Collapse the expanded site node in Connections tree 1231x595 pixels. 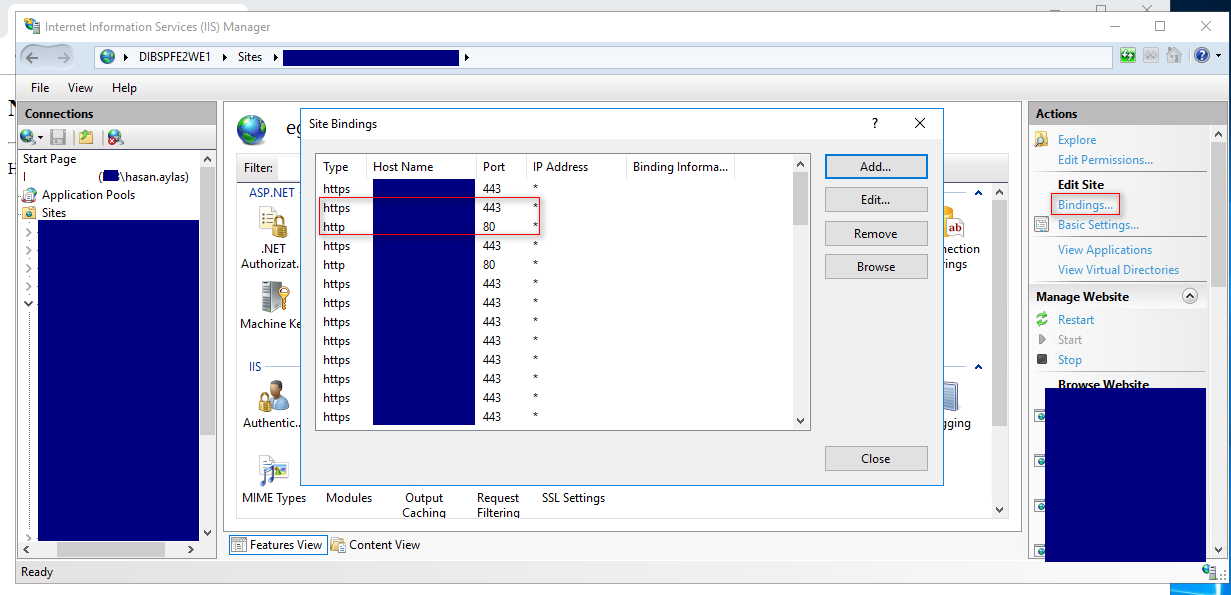28,303
